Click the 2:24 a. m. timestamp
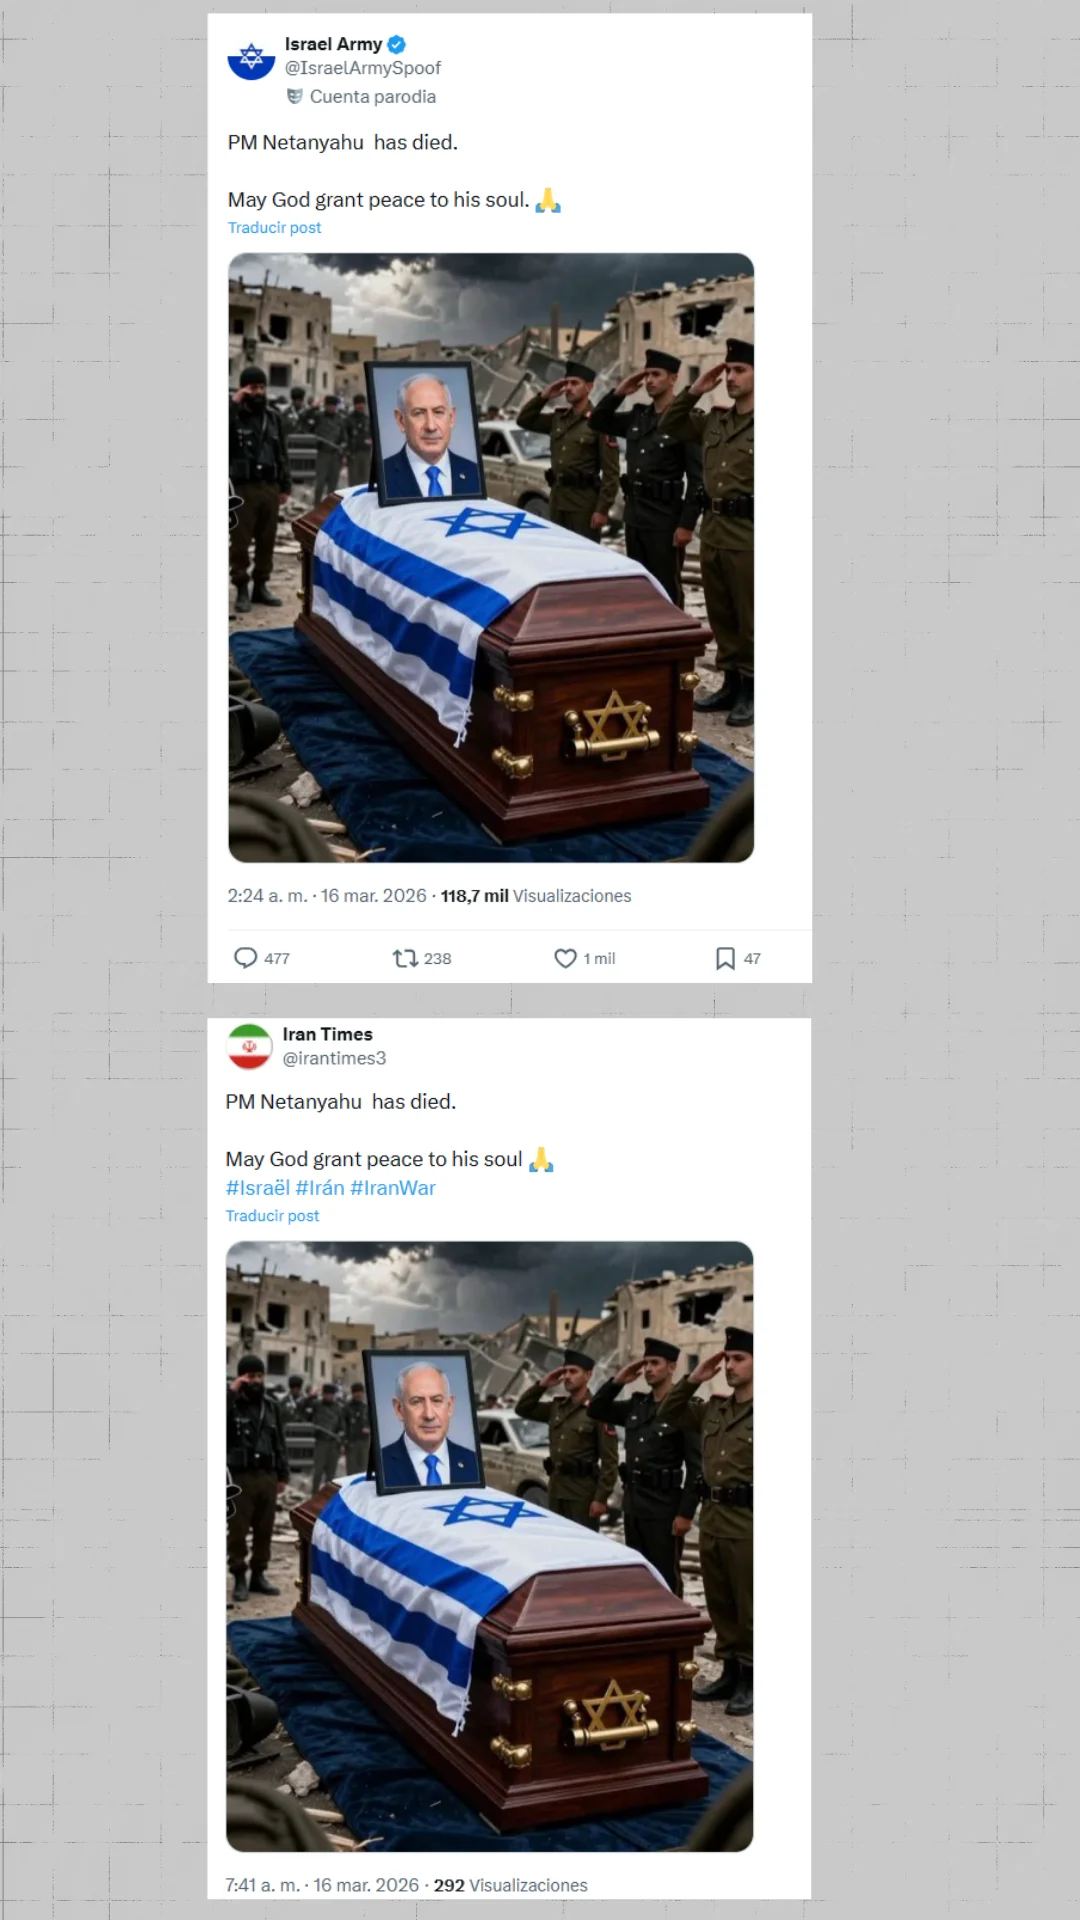Image resolution: width=1080 pixels, height=1920 pixels. pyautogui.click(x=267, y=896)
